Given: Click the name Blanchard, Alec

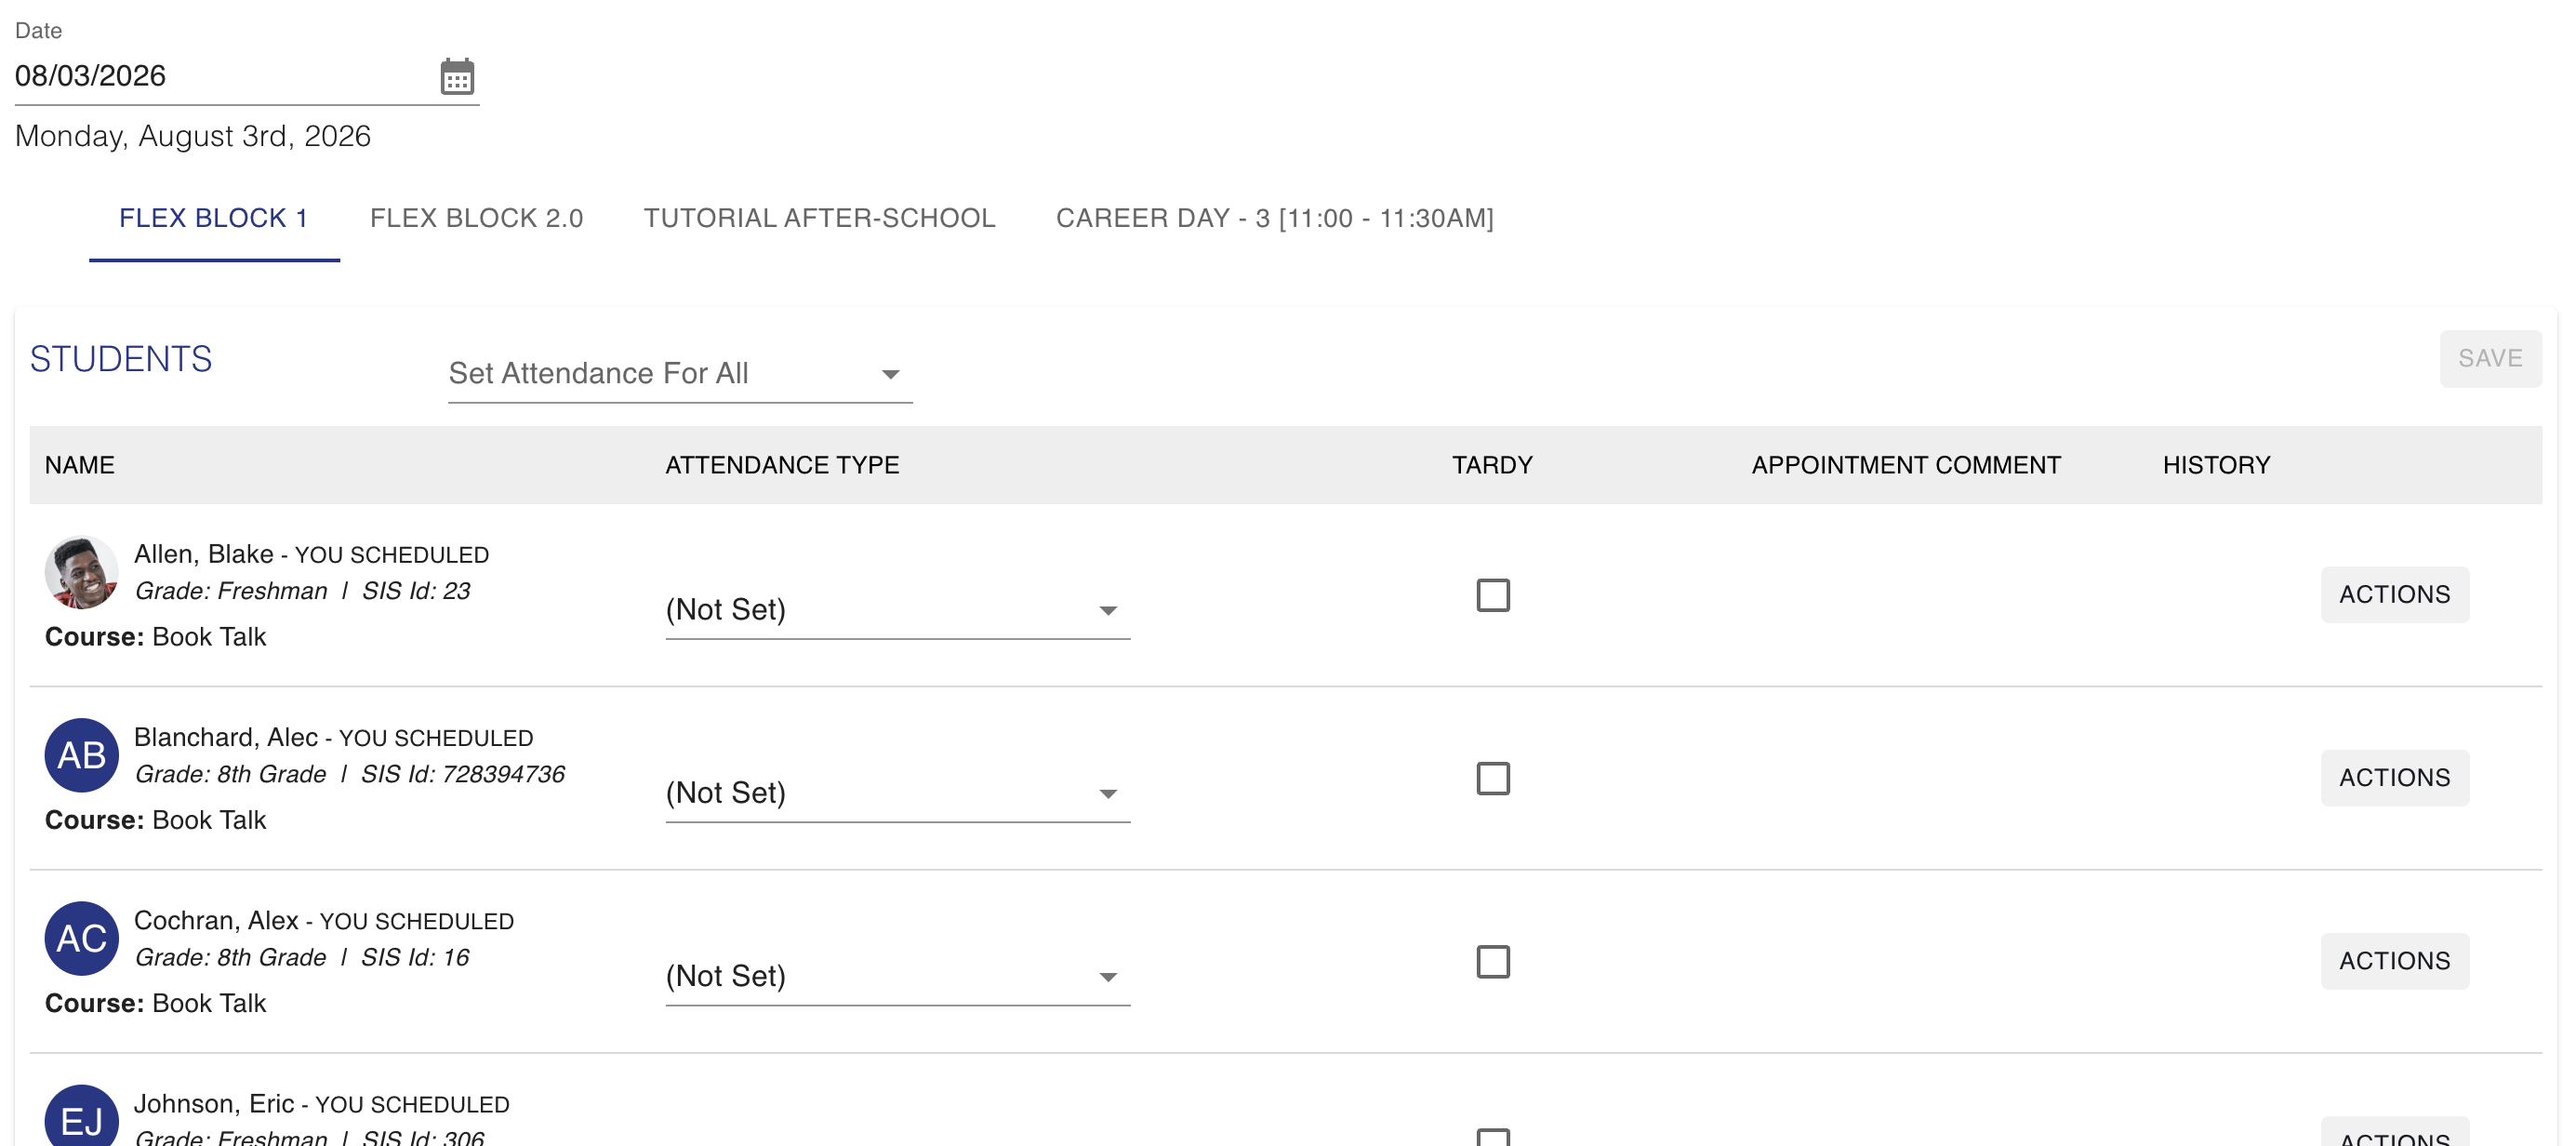Looking at the screenshot, I should pyautogui.click(x=226, y=737).
